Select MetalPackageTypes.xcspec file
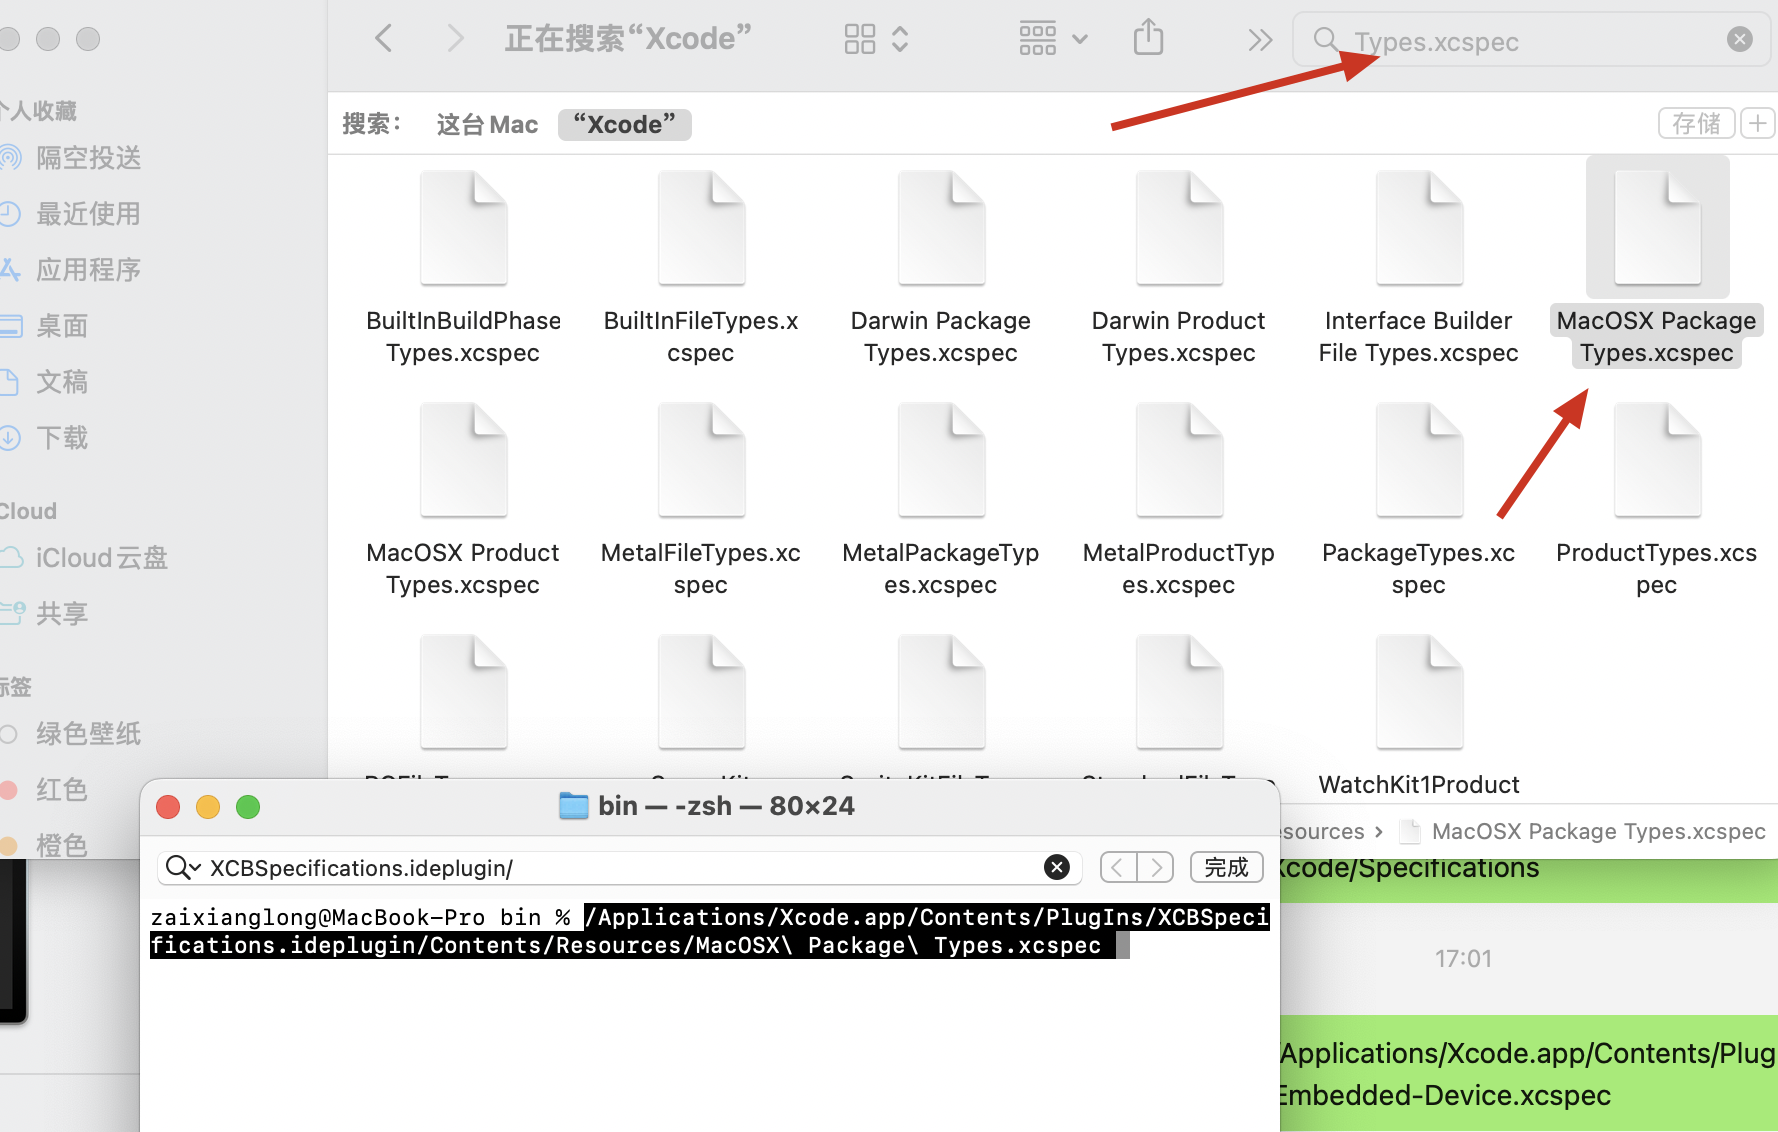 (x=941, y=500)
